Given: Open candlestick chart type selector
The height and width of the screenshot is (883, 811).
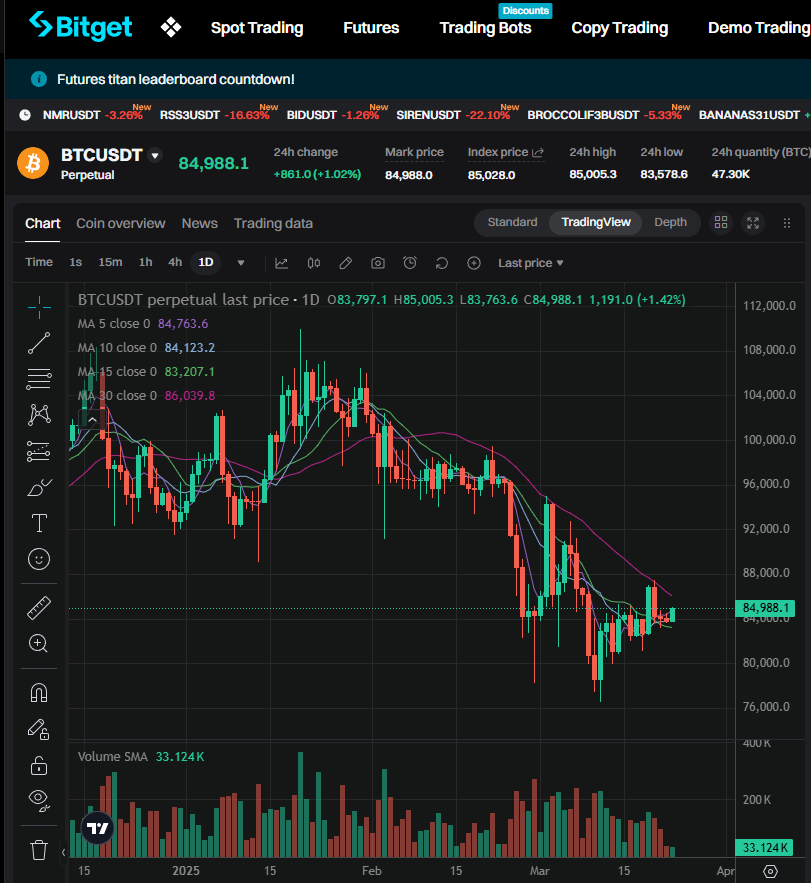Looking at the screenshot, I should pos(314,263).
